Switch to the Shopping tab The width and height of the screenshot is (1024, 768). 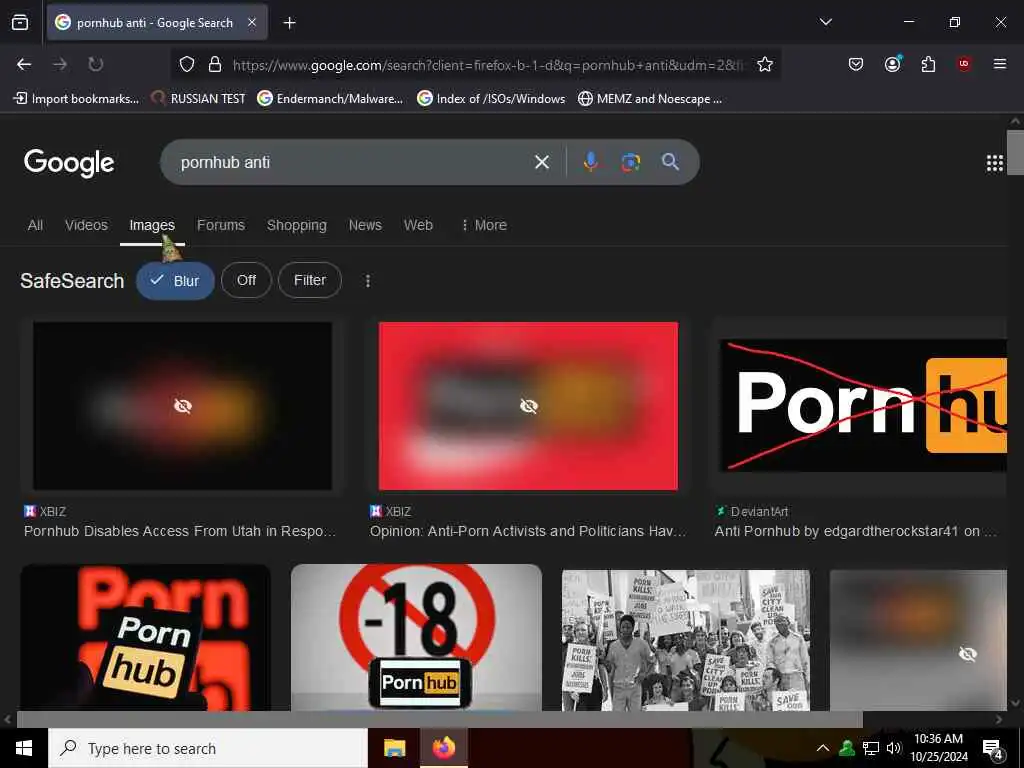[x=296, y=225]
